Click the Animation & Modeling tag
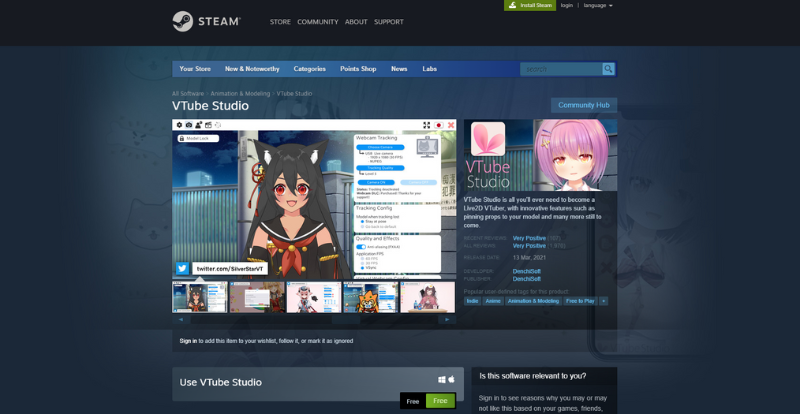The image size is (800, 414). point(533,301)
